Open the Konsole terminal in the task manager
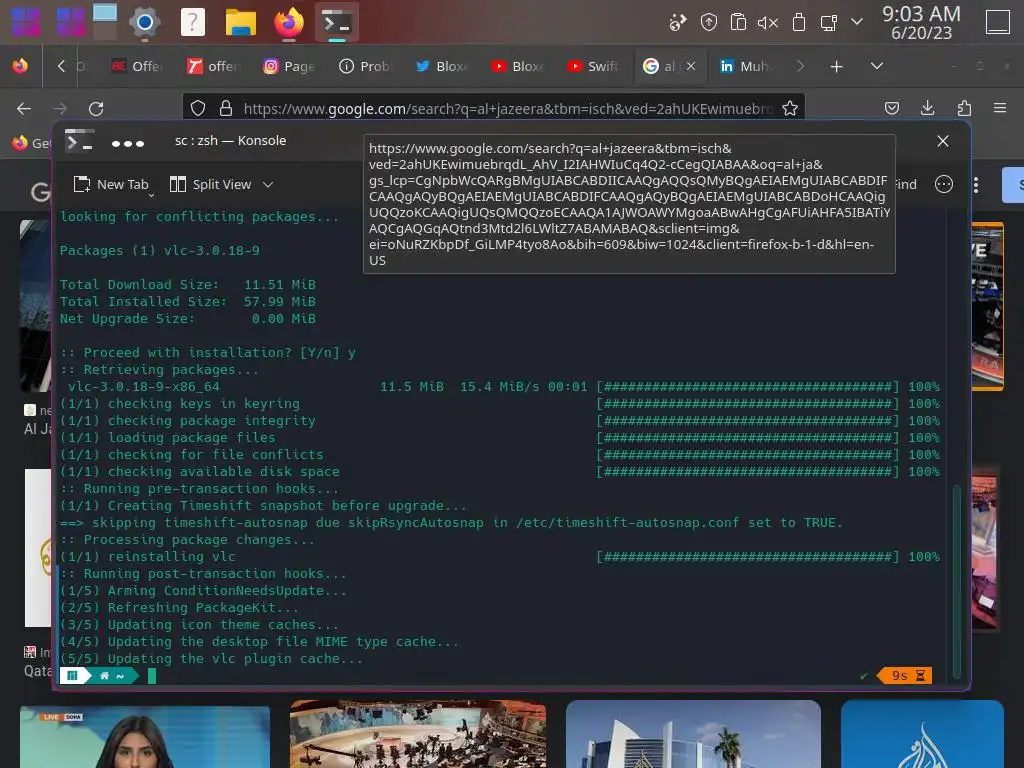 pyautogui.click(x=337, y=23)
